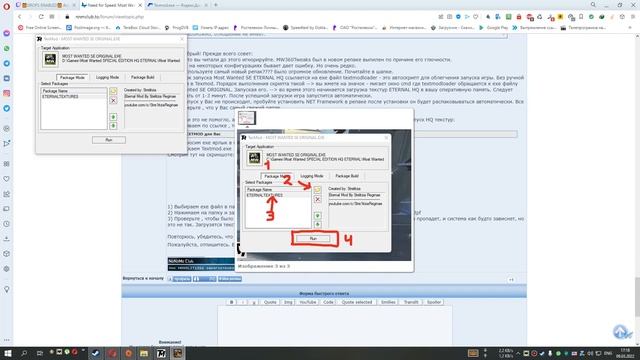The image size is (640, 360).
Task: Open History clock icon in sidebar
Action: coord(7,224)
